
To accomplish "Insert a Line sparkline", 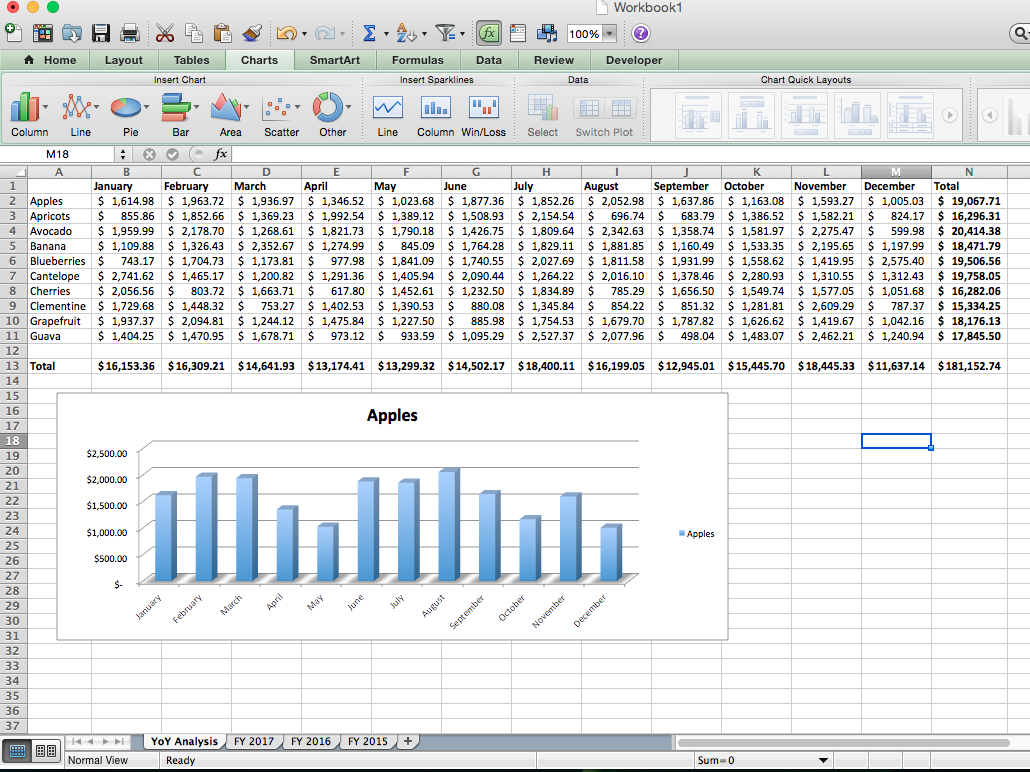I will point(388,108).
